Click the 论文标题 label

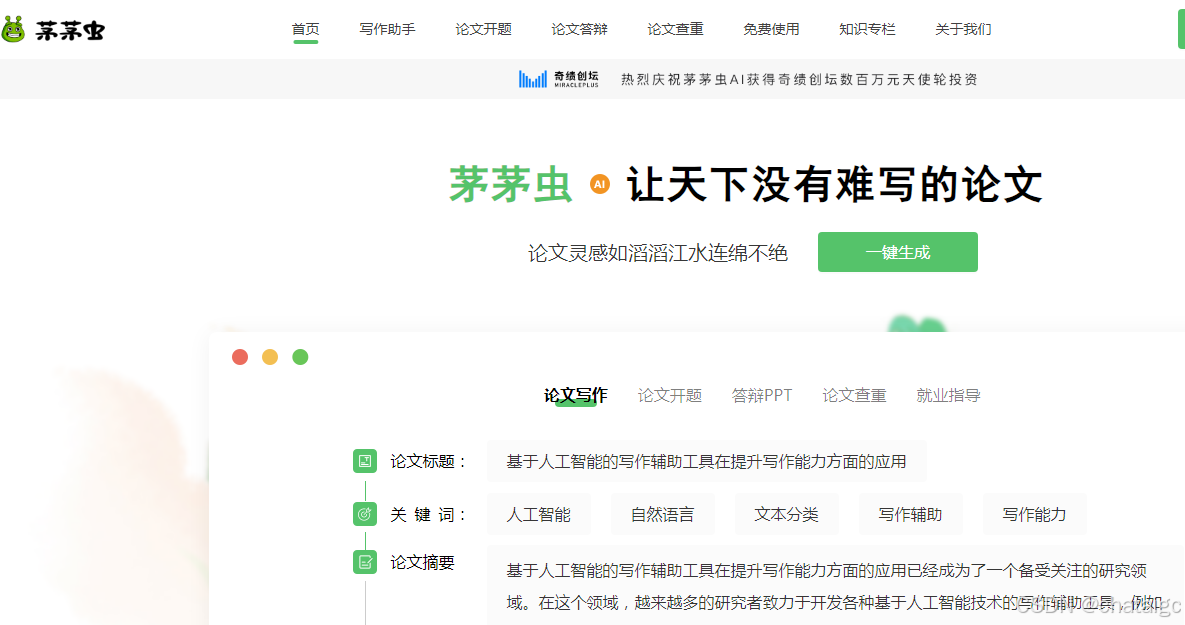click(x=429, y=461)
